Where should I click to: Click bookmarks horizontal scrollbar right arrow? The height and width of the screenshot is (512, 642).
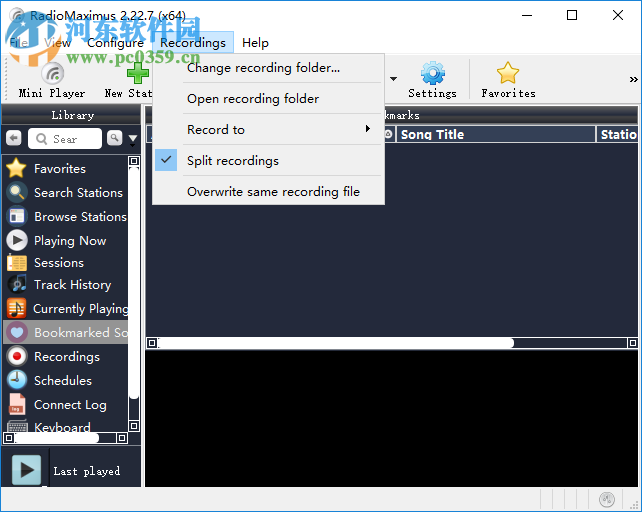pyautogui.click(x=633, y=343)
